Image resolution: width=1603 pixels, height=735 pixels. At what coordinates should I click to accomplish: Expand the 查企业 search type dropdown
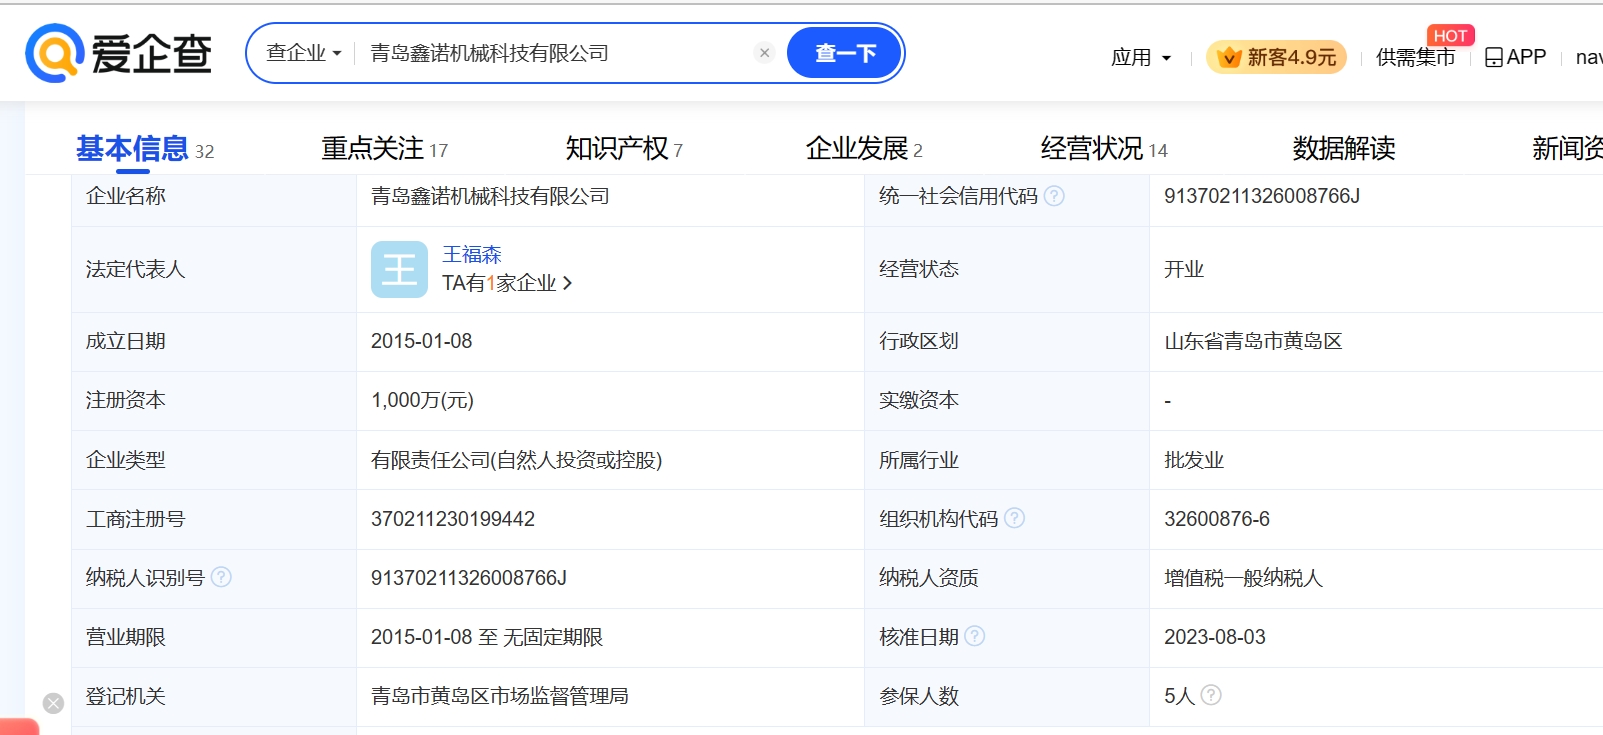pos(304,53)
